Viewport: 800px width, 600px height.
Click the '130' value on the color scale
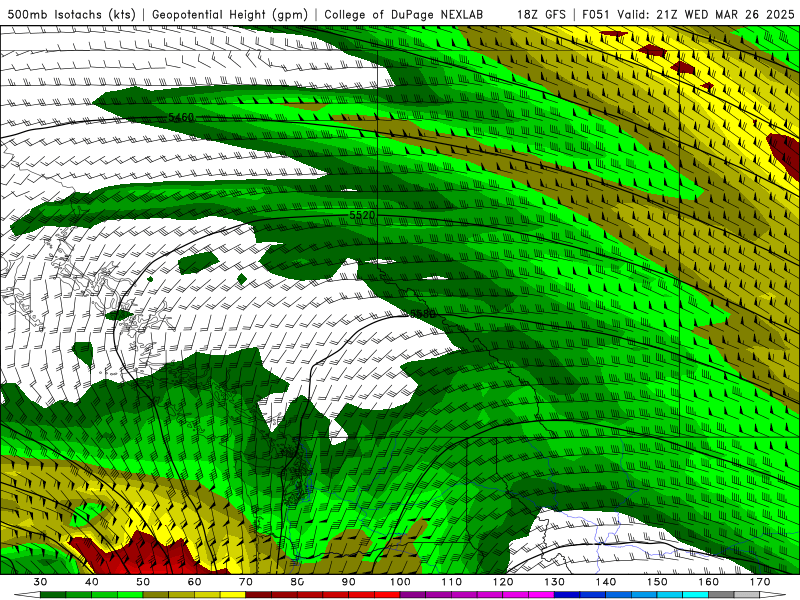[x=555, y=582]
